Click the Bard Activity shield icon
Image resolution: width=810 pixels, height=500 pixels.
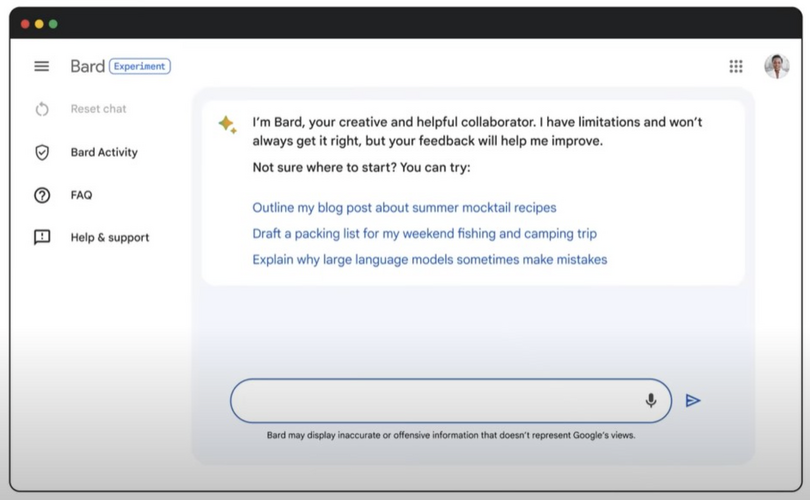click(42, 152)
